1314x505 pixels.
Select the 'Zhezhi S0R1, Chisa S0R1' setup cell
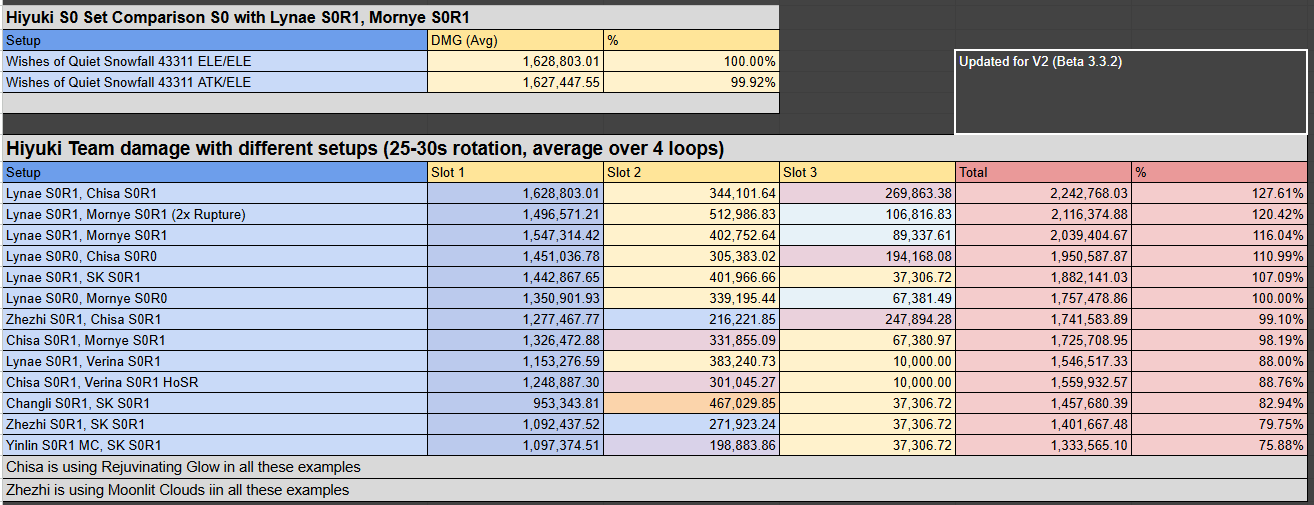coord(215,319)
